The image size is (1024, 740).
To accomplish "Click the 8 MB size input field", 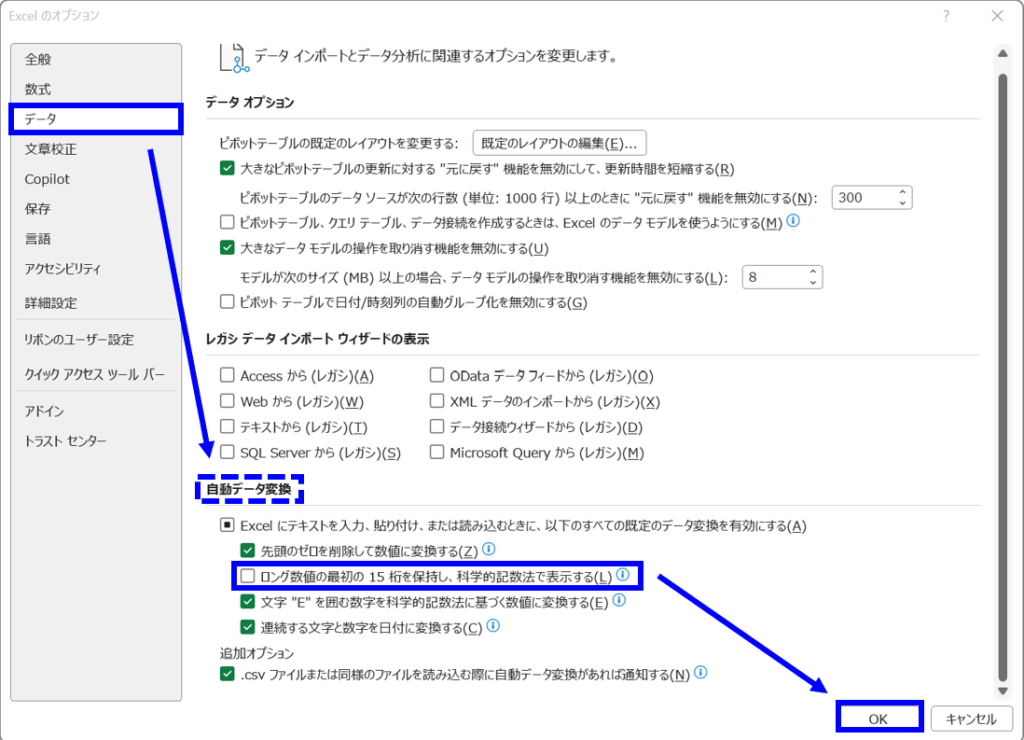I will pos(774,277).
